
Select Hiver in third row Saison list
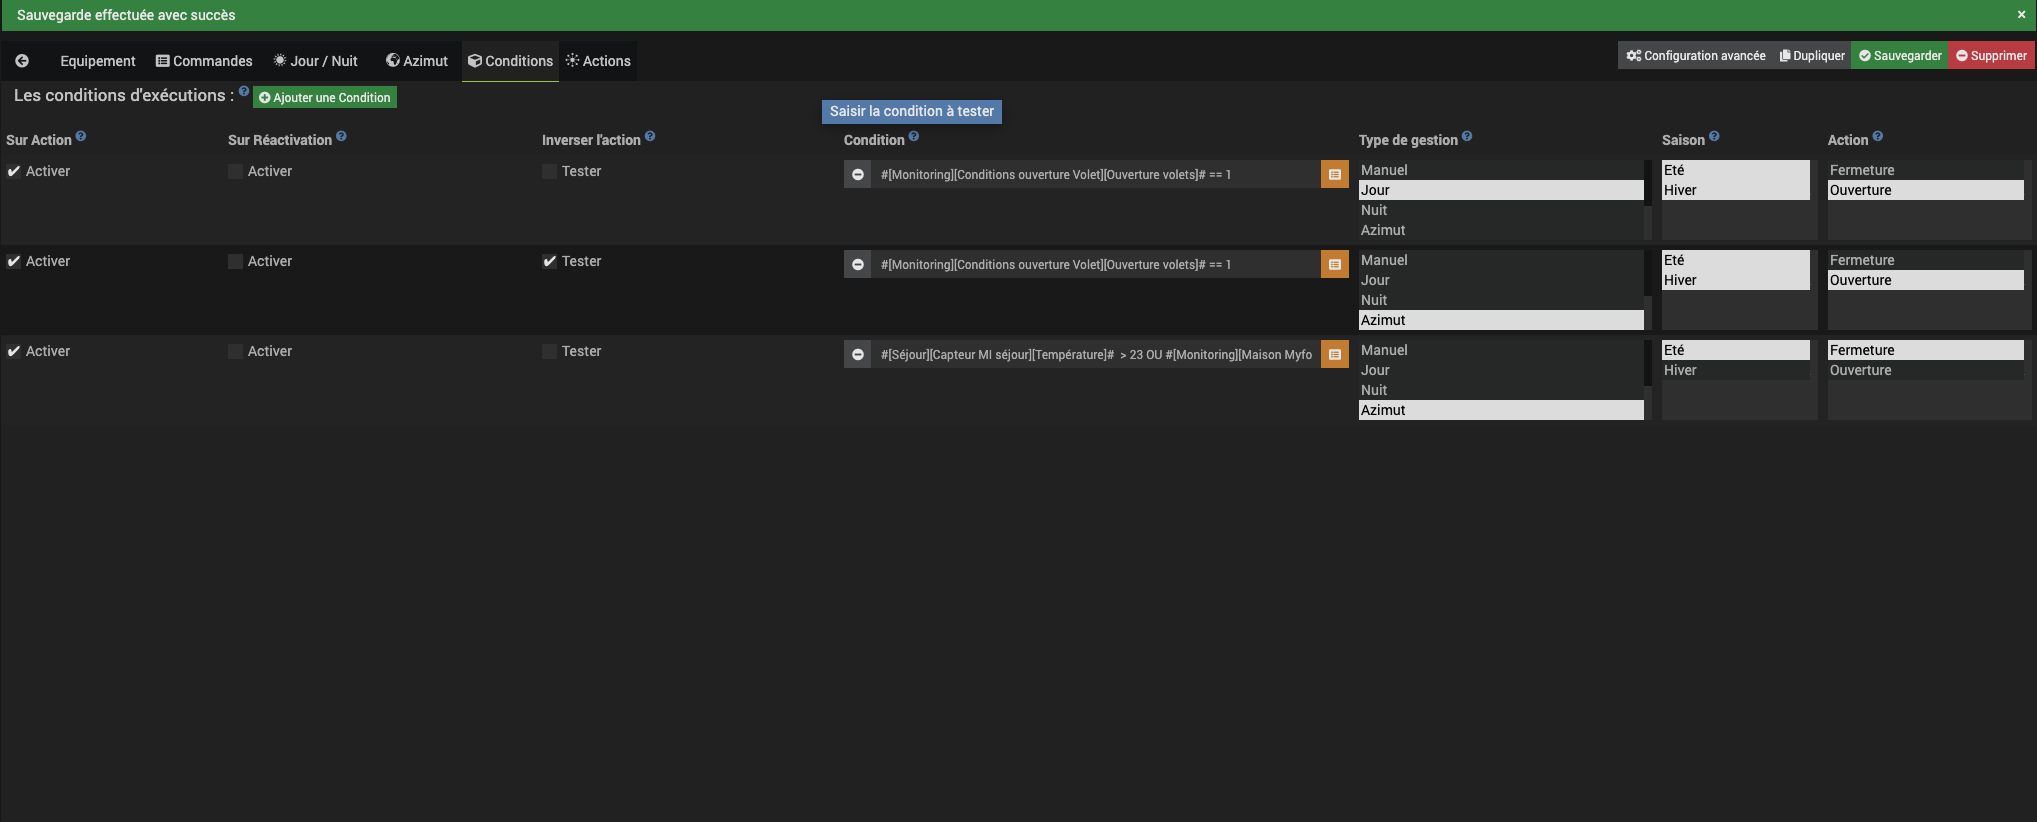tap(1735, 370)
